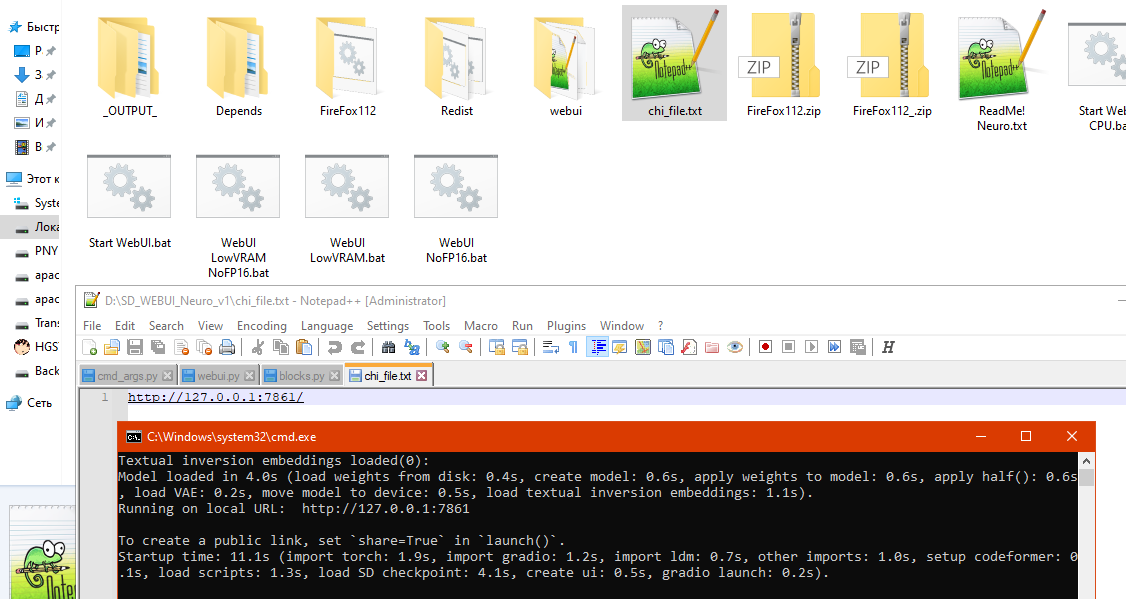Click the Playback macro icon
Screen dimensions: 1126x599
point(811,348)
